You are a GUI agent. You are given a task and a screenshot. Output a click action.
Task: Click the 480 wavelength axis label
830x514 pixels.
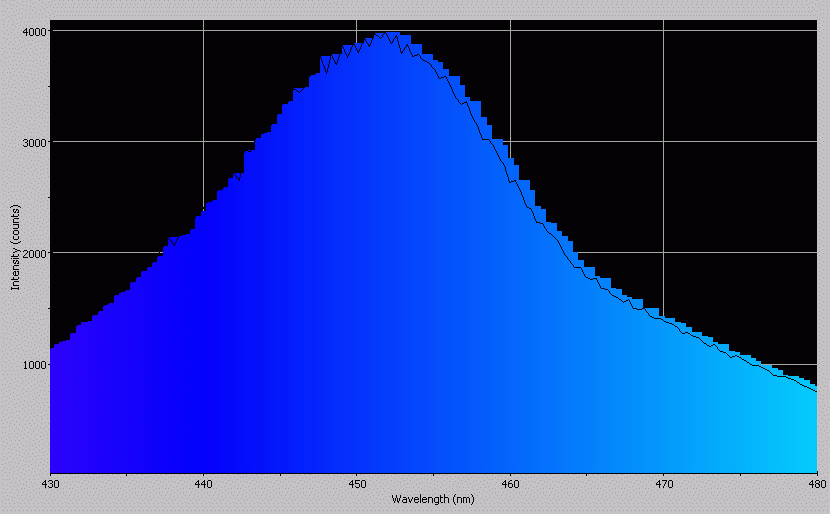point(817,484)
